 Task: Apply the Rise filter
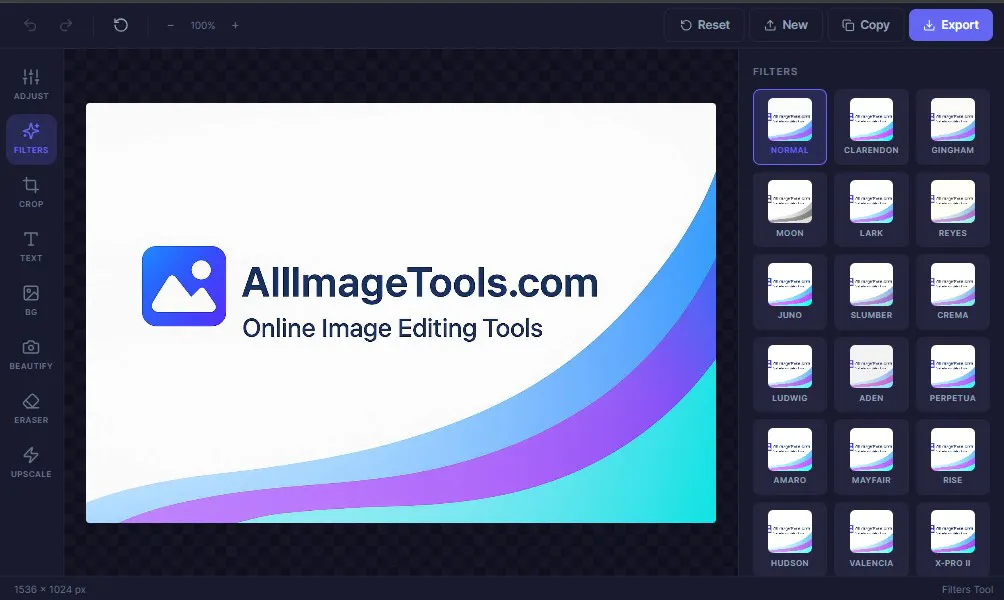click(952, 457)
